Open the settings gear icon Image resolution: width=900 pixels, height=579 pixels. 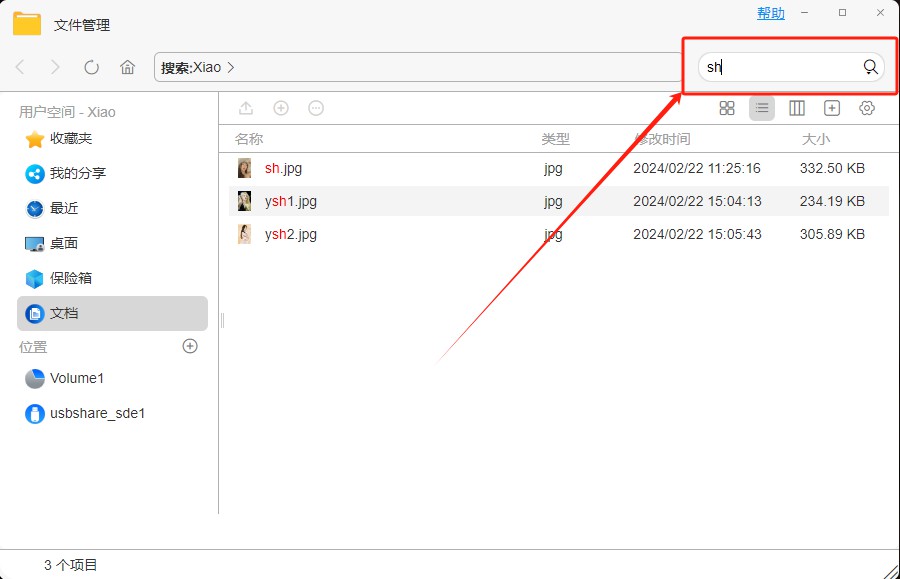pos(867,108)
